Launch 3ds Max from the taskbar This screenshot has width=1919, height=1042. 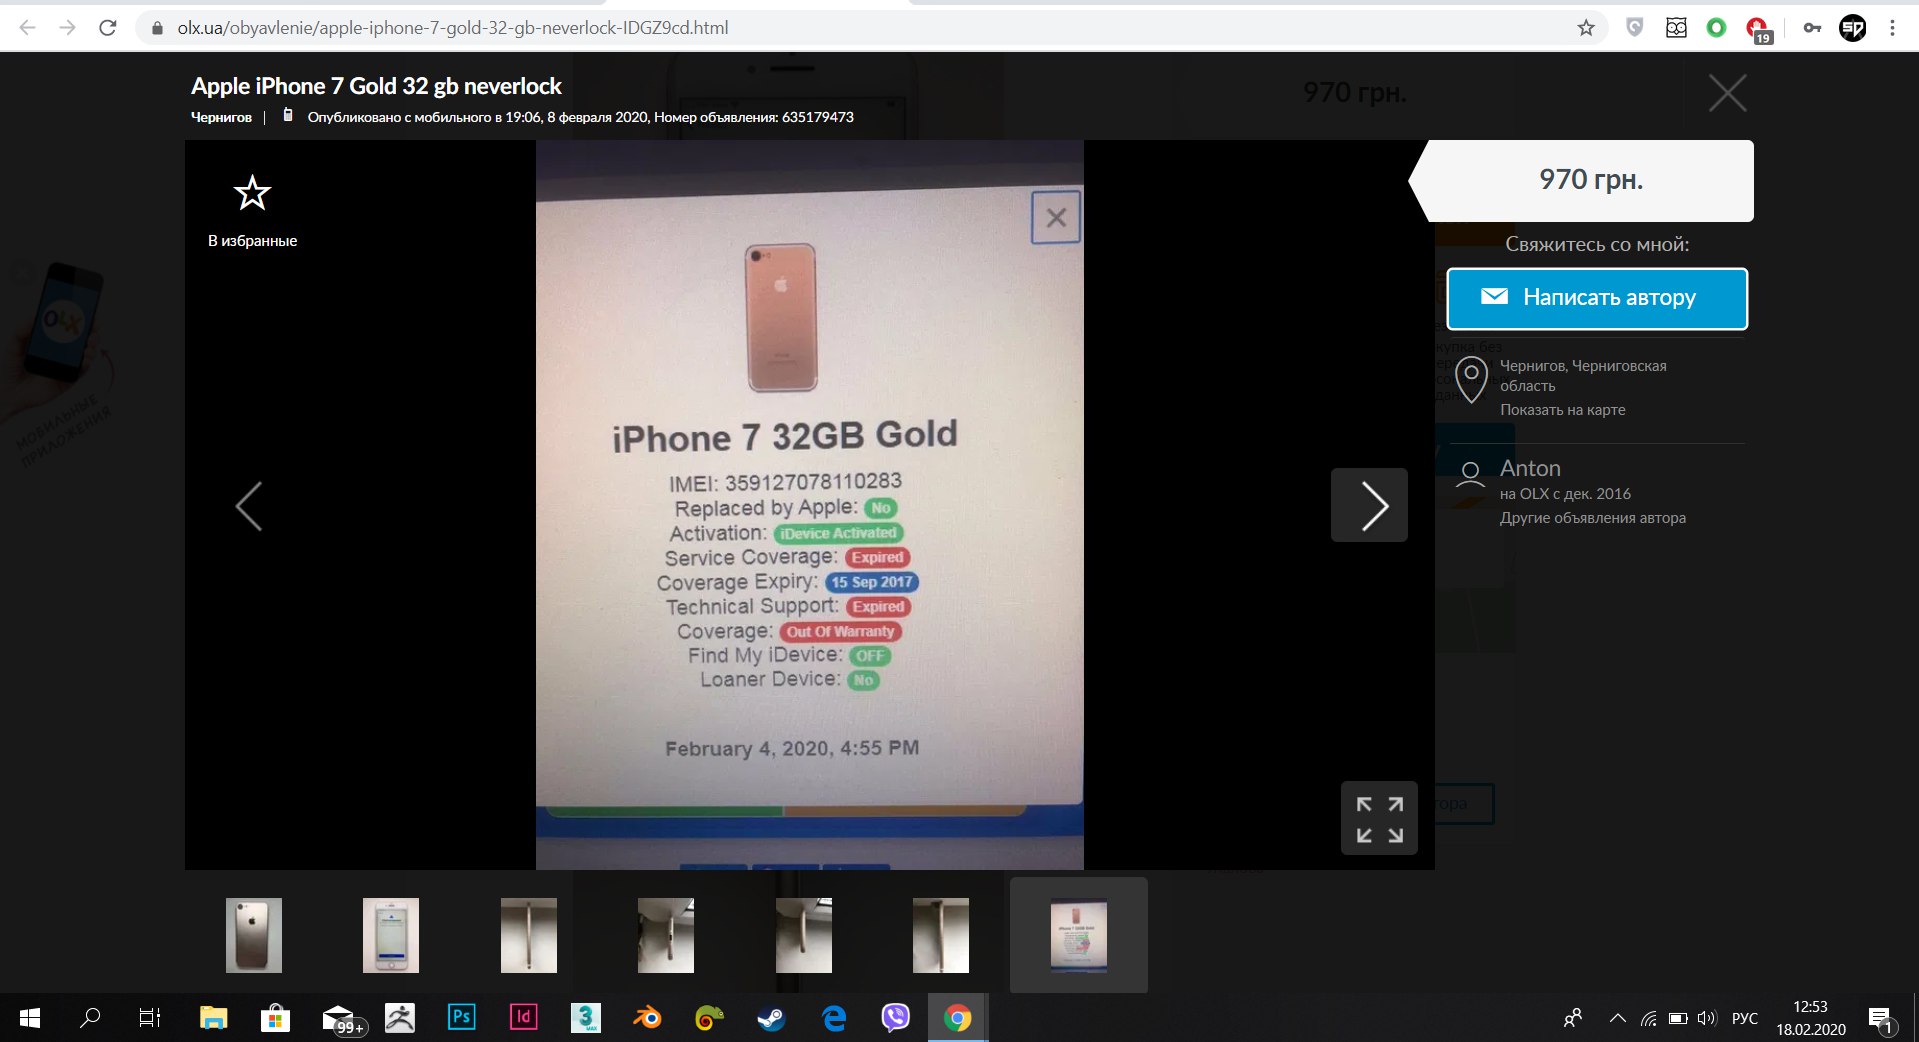pyautogui.click(x=585, y=1018)
